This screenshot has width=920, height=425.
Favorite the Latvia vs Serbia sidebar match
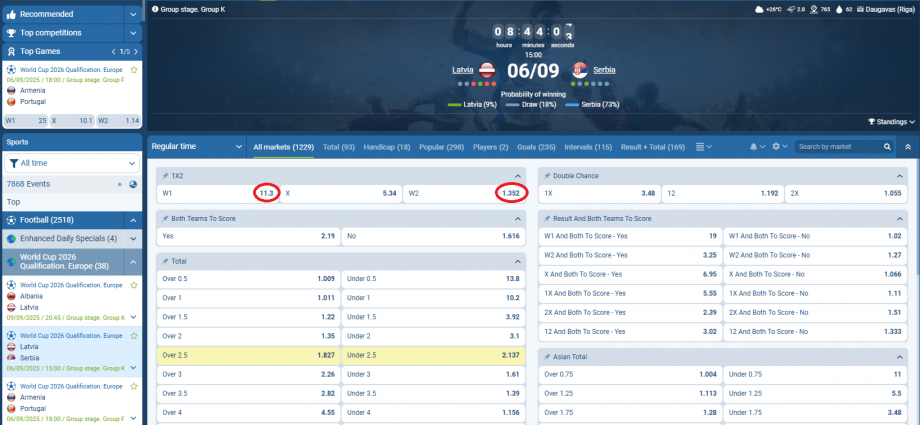[x=134, y=336]
